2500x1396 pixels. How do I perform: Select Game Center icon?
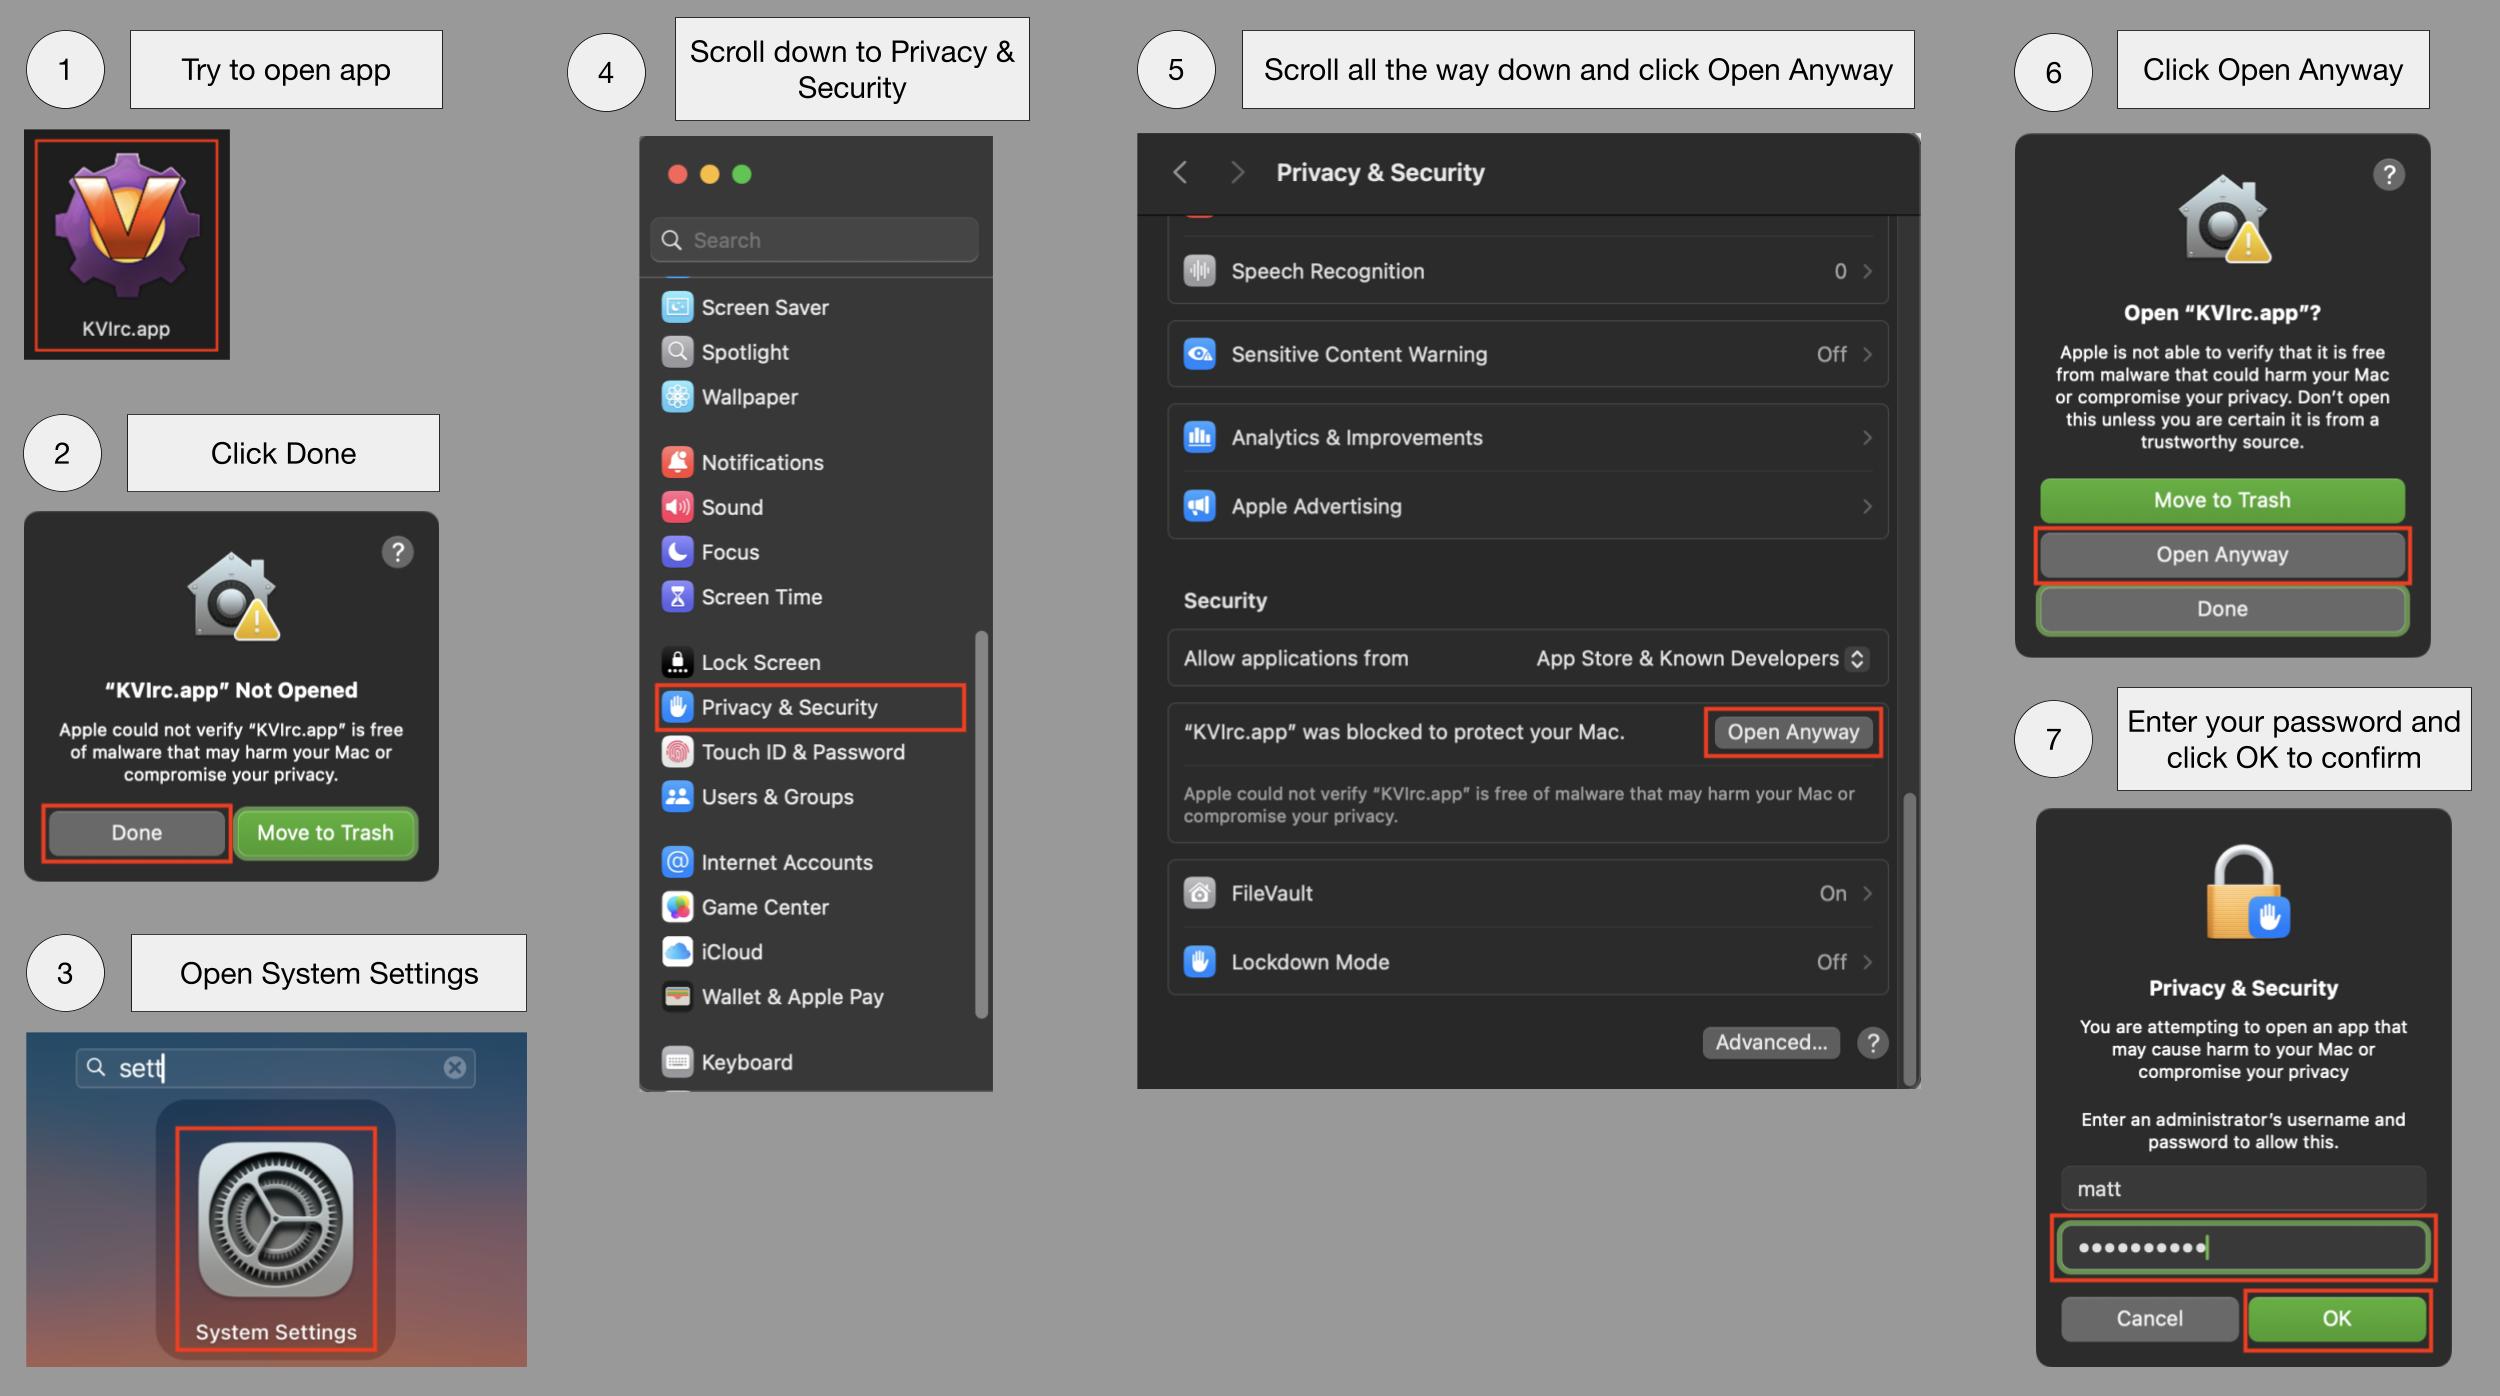click(677, 907)
